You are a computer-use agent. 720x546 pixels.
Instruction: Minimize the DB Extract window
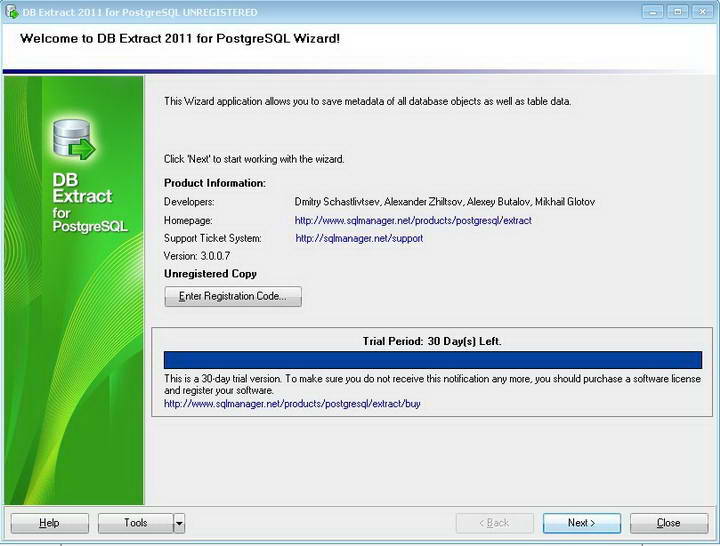tap(653, 12)
